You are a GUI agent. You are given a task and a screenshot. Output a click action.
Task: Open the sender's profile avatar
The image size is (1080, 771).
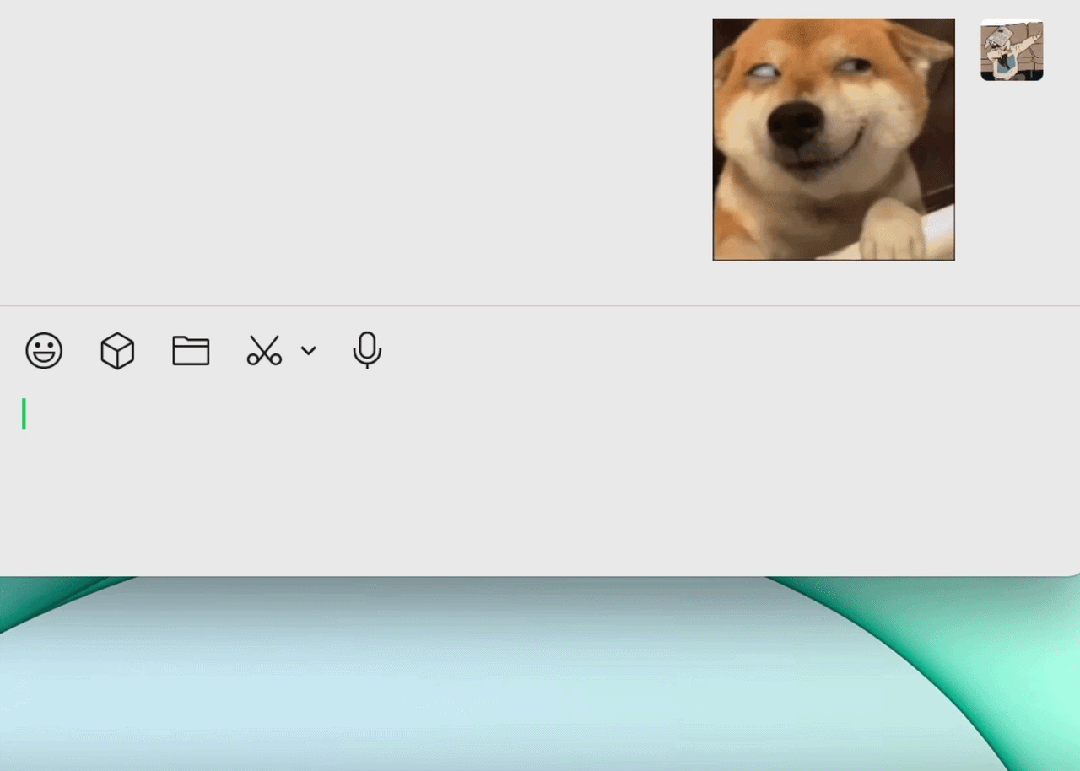[x=1012, y=50]
